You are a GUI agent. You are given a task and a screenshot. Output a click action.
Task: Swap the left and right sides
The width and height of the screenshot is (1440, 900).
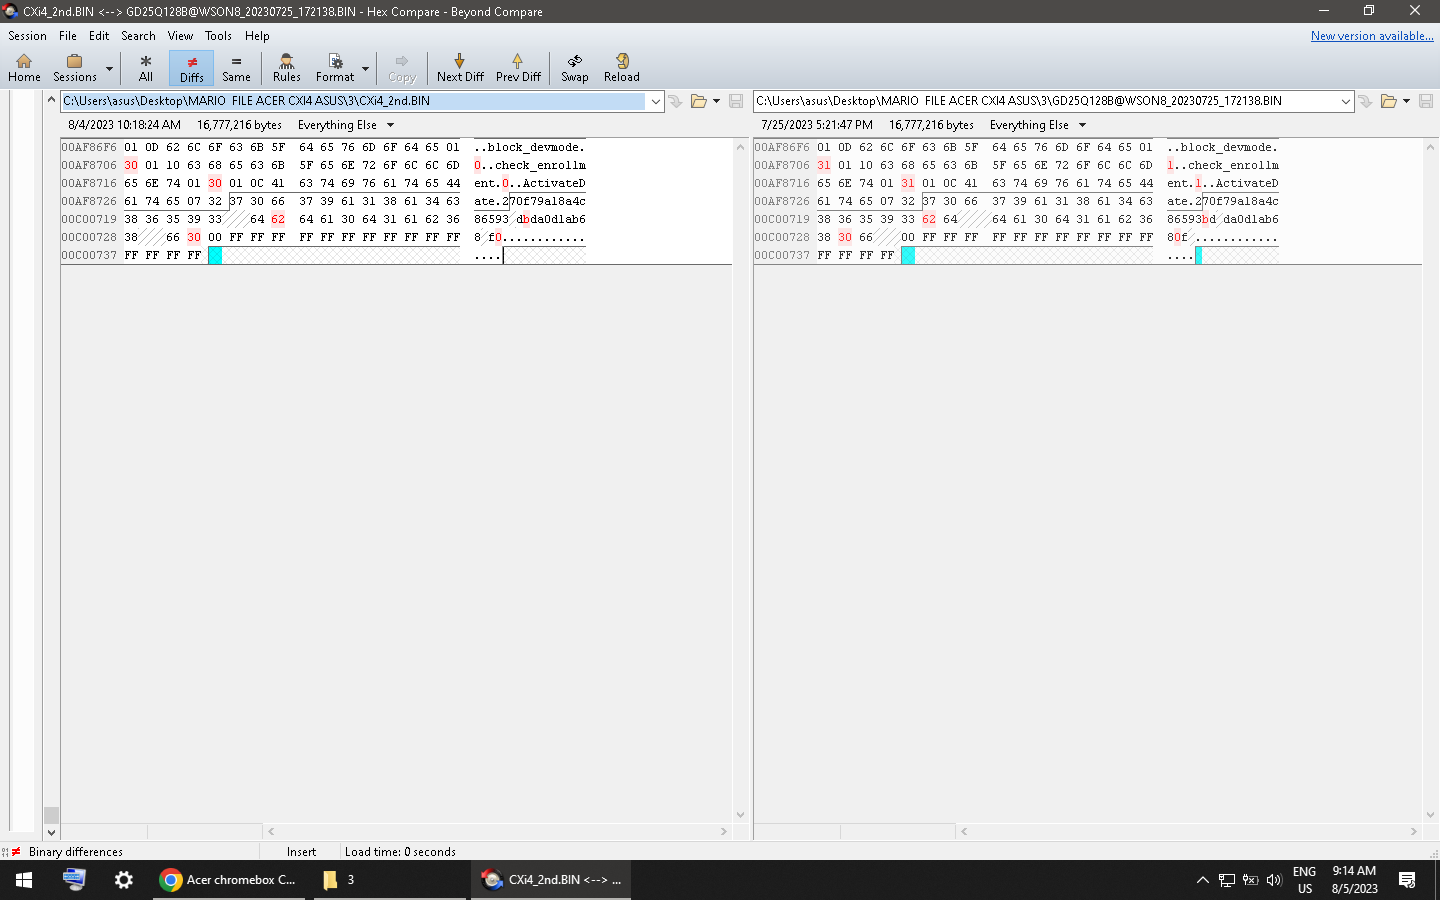coord(575,68)
